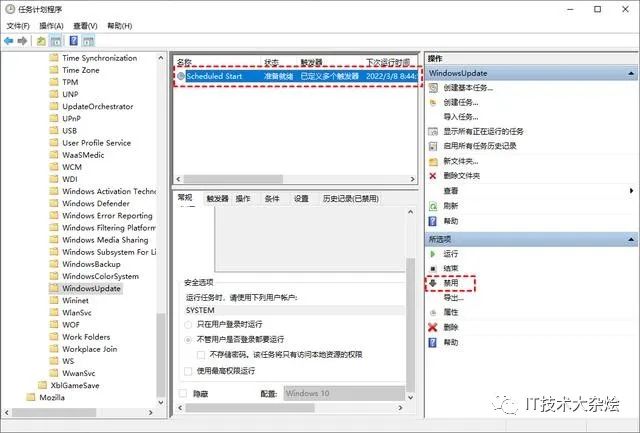Switch to the 操作 tab in details
This screenshot has height=433, width=640.
(x=243, y=199)
